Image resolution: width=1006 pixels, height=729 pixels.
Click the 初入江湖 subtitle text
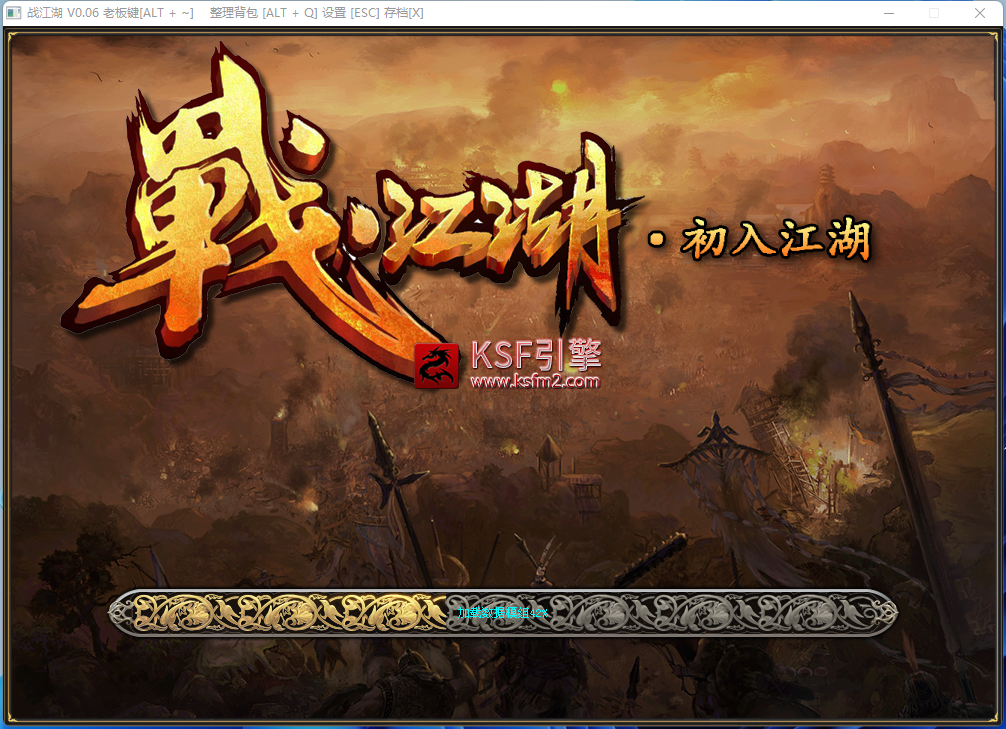(776, 239)
